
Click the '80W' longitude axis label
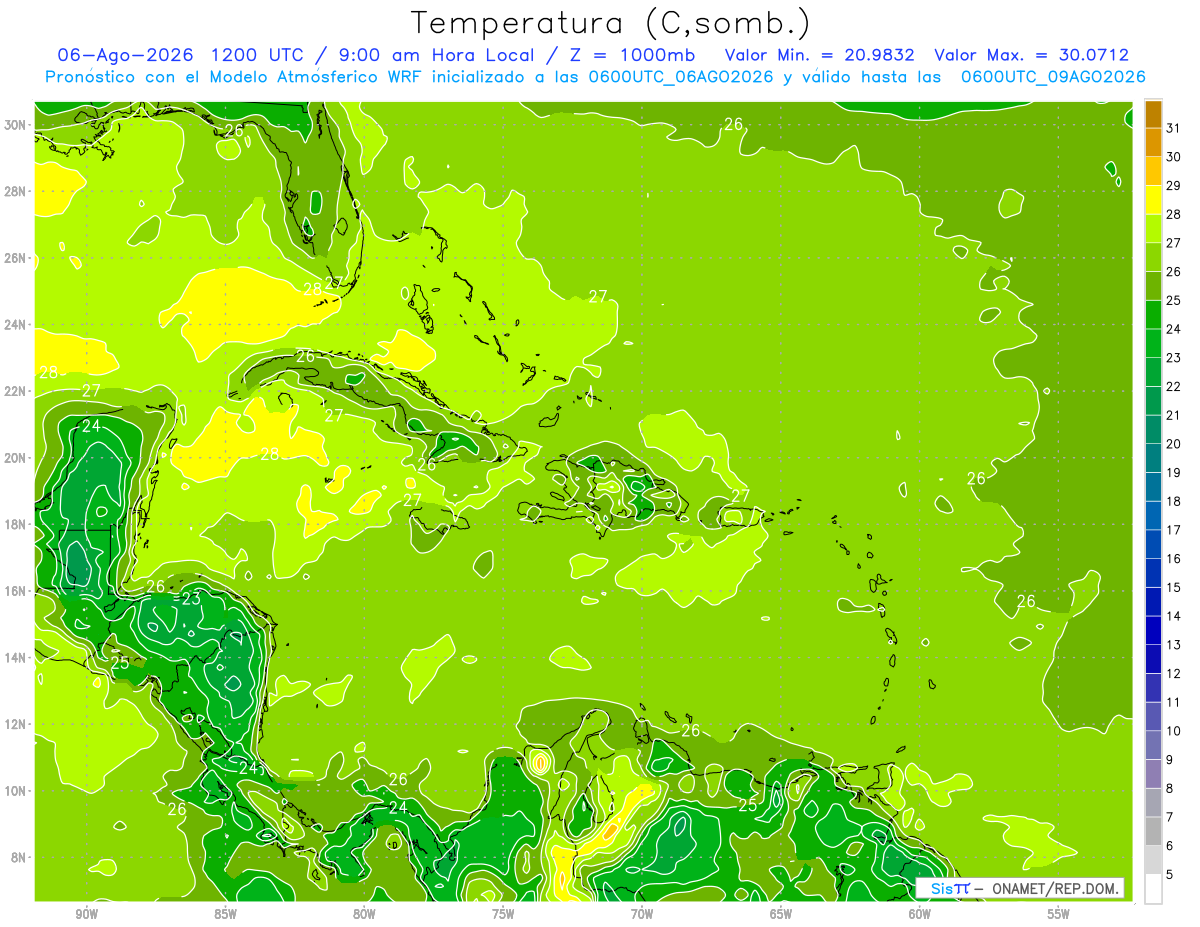364,915
